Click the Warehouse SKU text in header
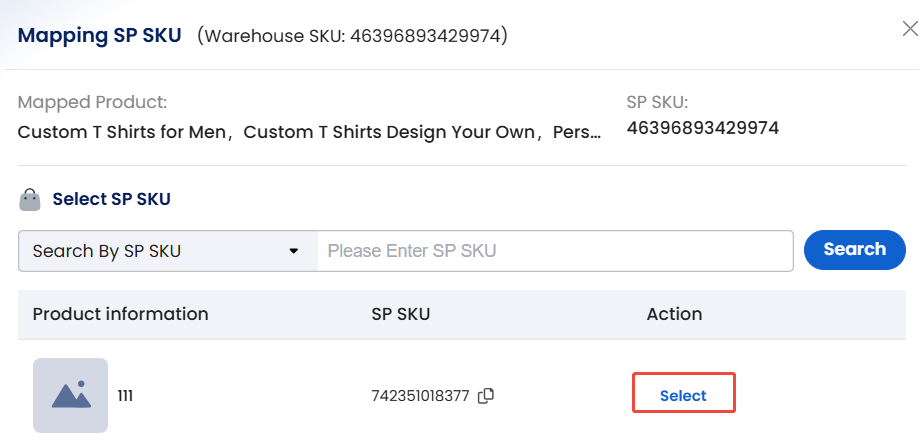The image size is (921, 442). [352, 37]
